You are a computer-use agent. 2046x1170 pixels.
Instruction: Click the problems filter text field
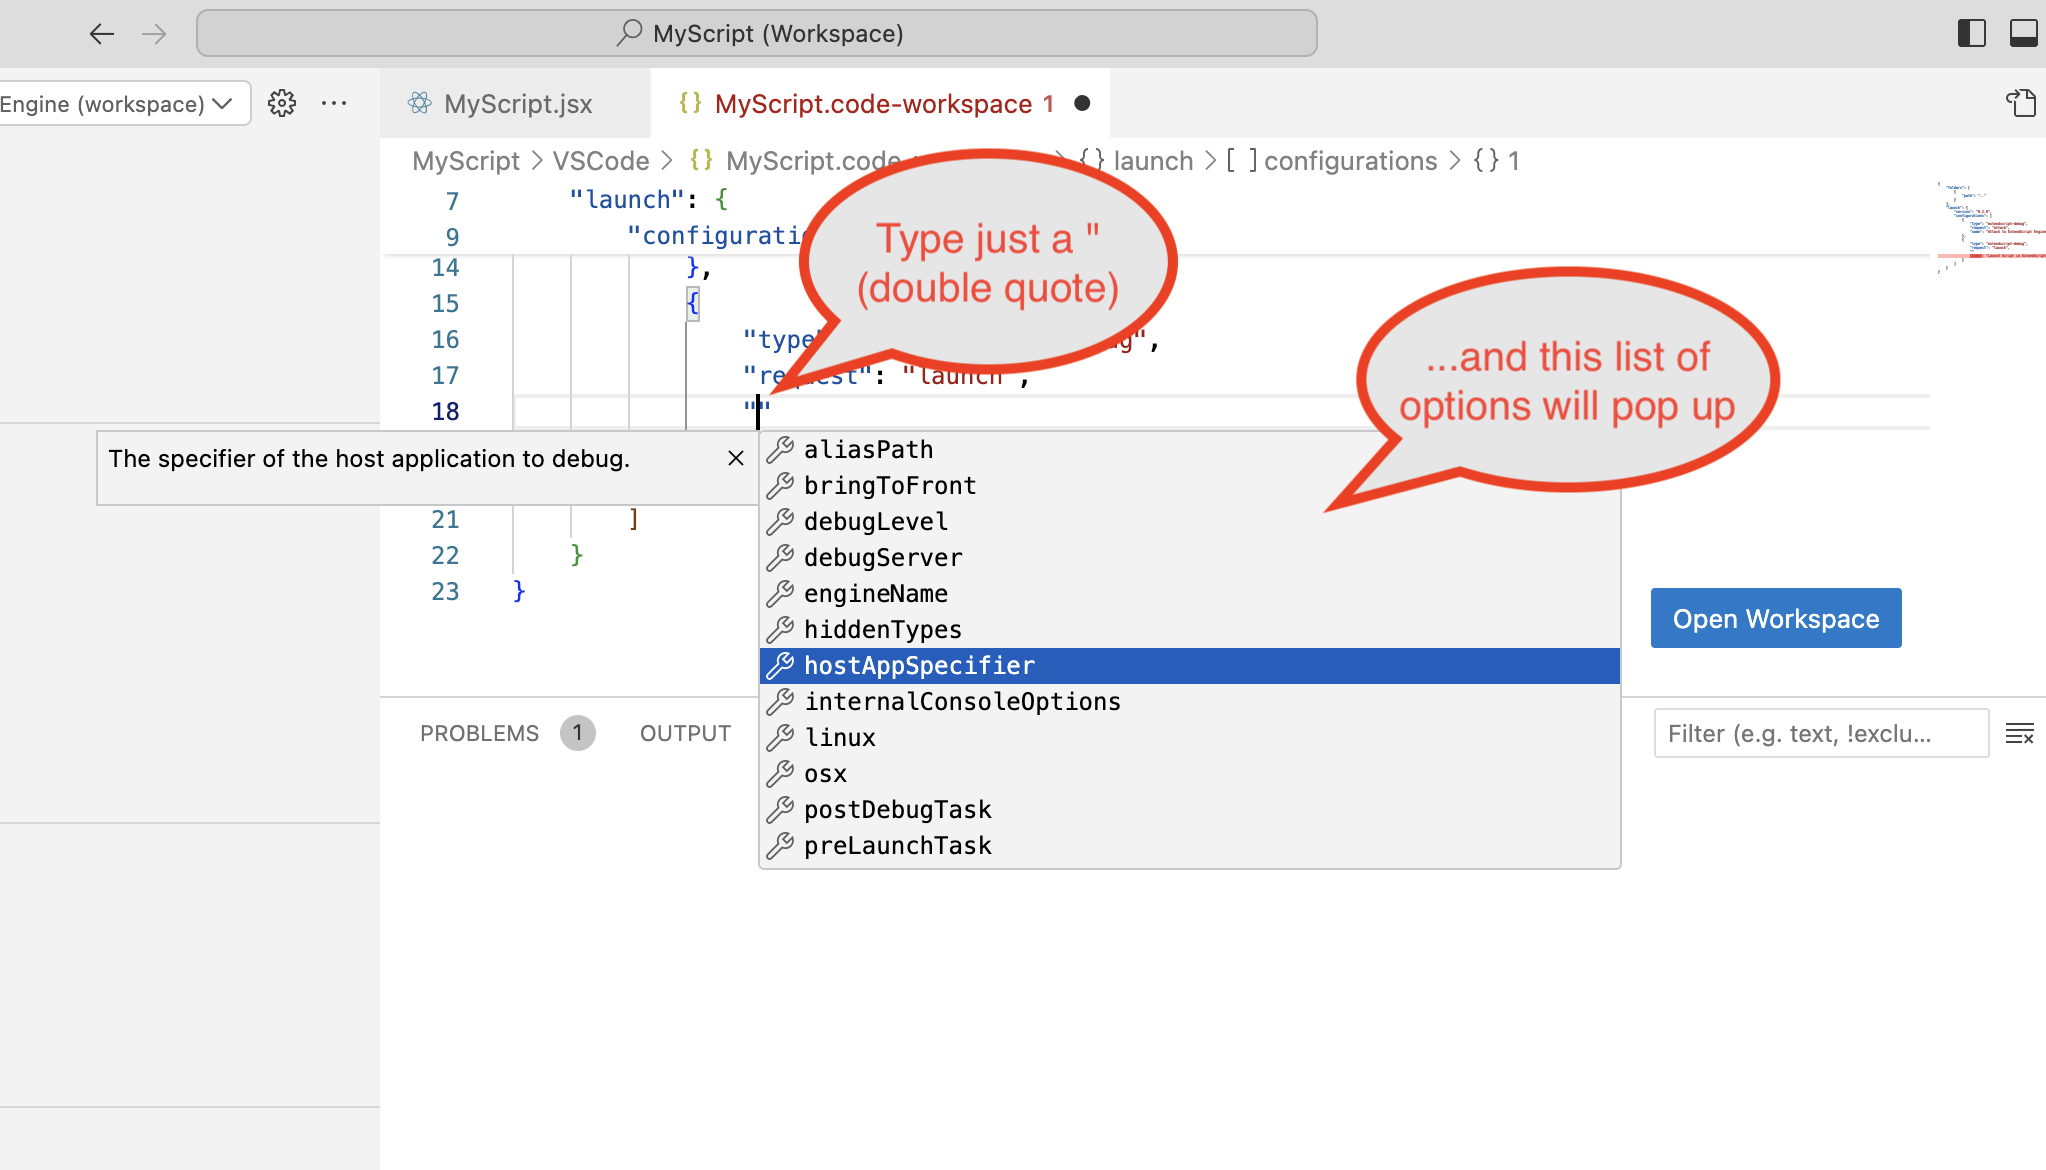click(x=1820, y=734)
